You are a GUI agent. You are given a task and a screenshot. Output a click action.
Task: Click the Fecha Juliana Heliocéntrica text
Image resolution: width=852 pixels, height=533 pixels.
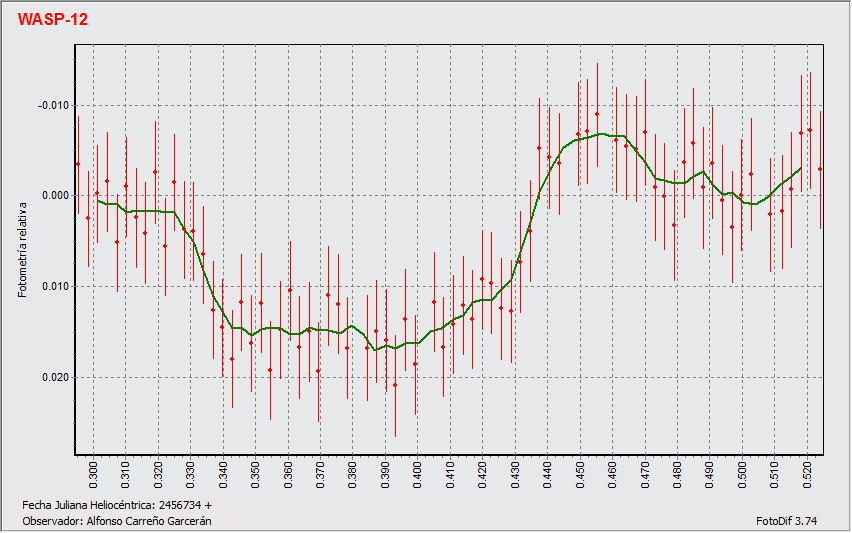tap(116, 506)
